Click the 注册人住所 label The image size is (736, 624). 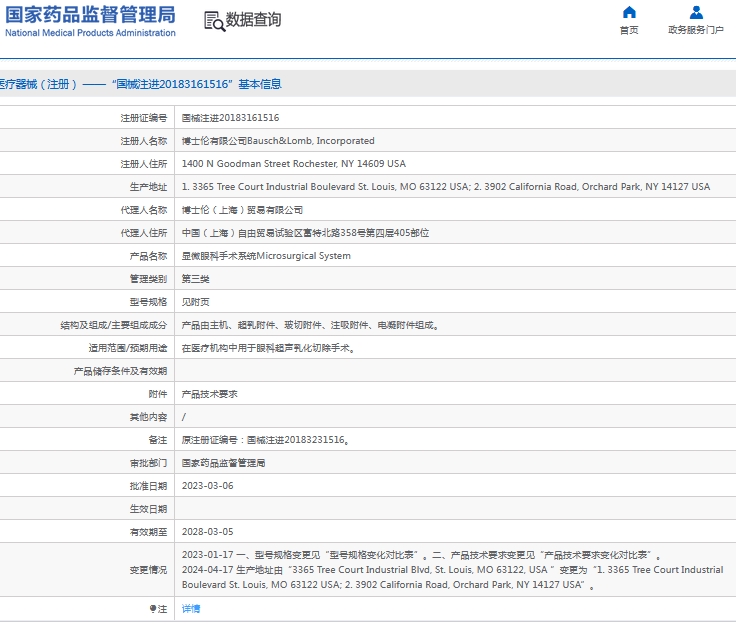click(144, 164)
